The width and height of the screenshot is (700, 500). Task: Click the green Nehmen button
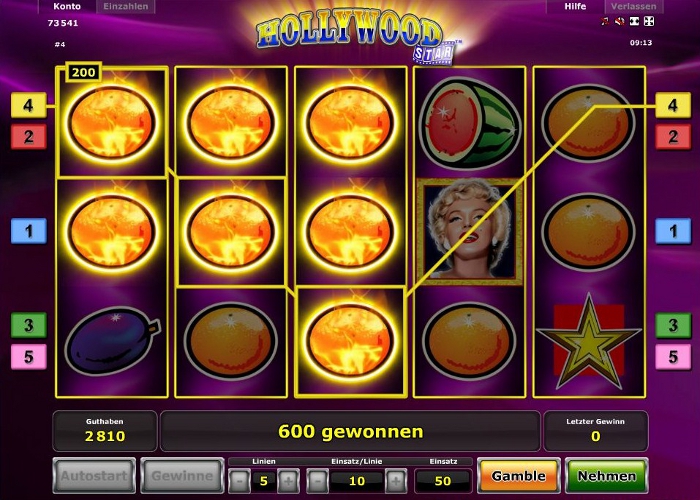point(607,476)
